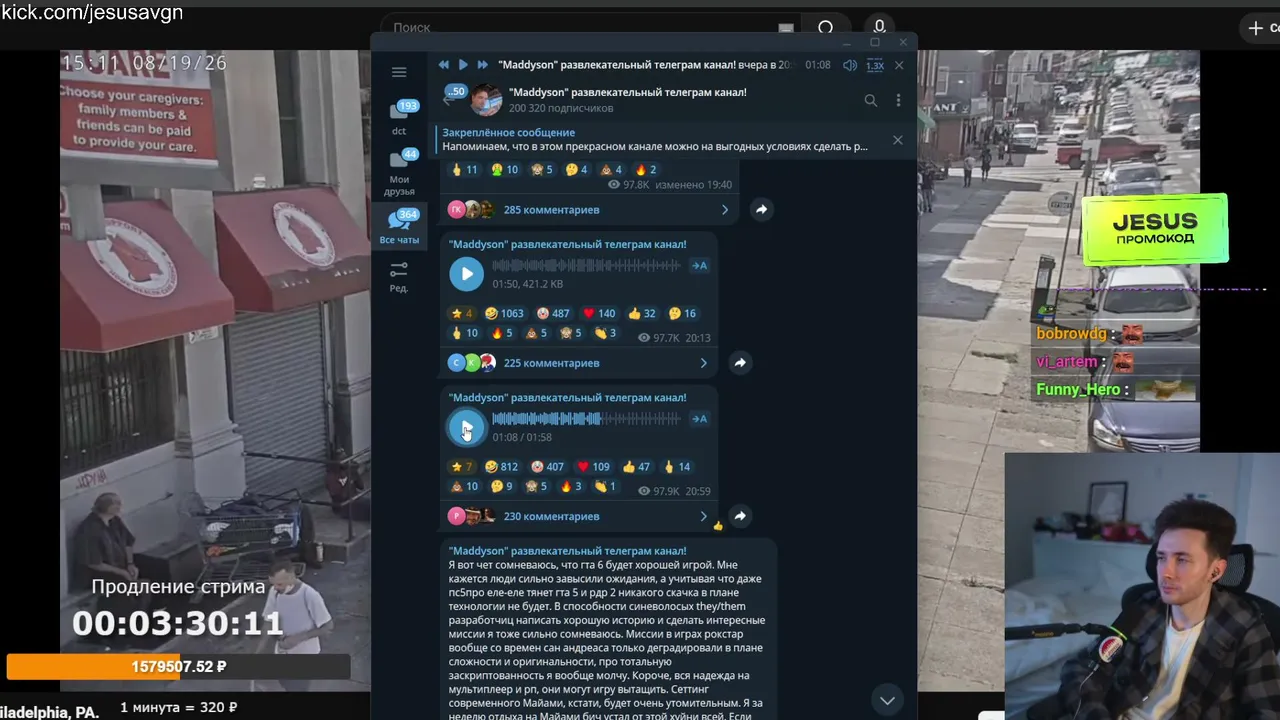Toggle the laughing reaction with 812
This screenshot has width=1280, height=720.
(501, 466)
